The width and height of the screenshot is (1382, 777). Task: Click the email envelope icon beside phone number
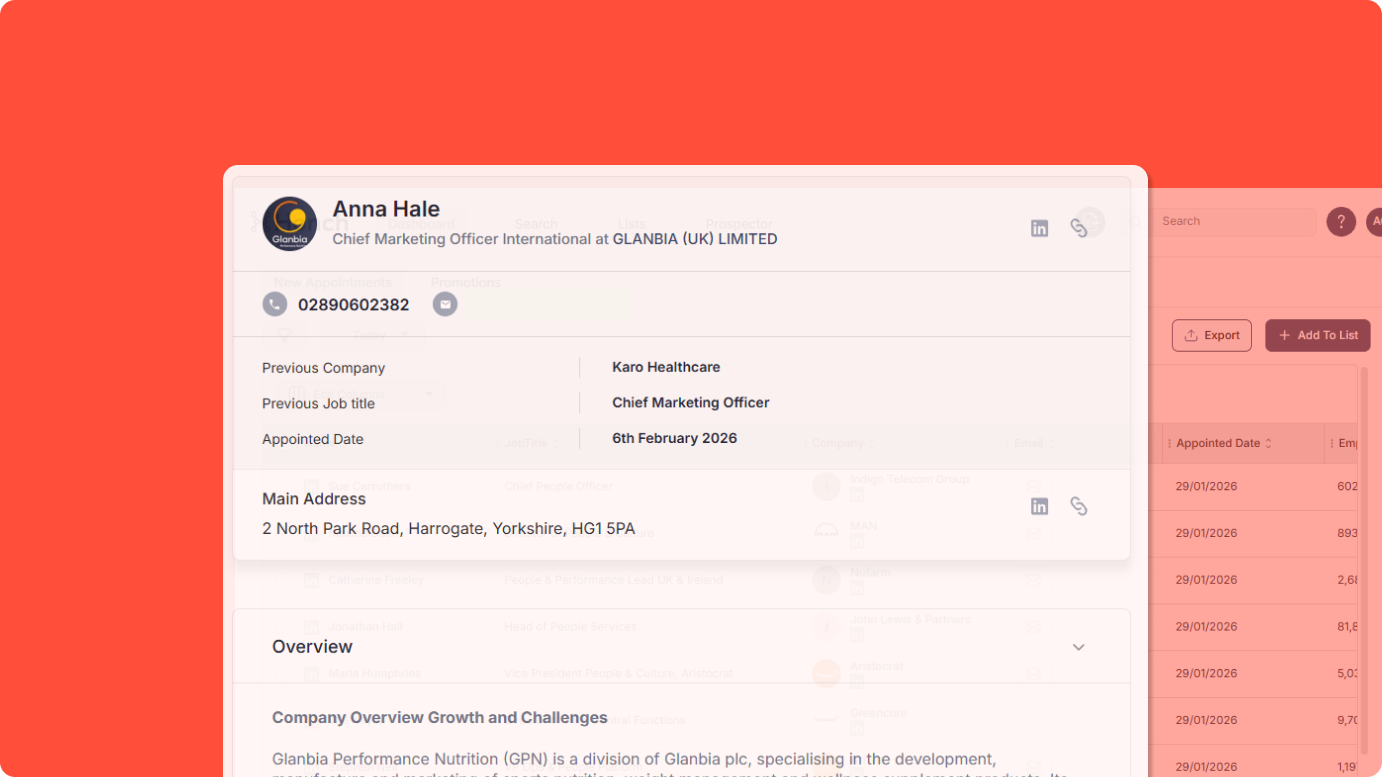[445, 304]
